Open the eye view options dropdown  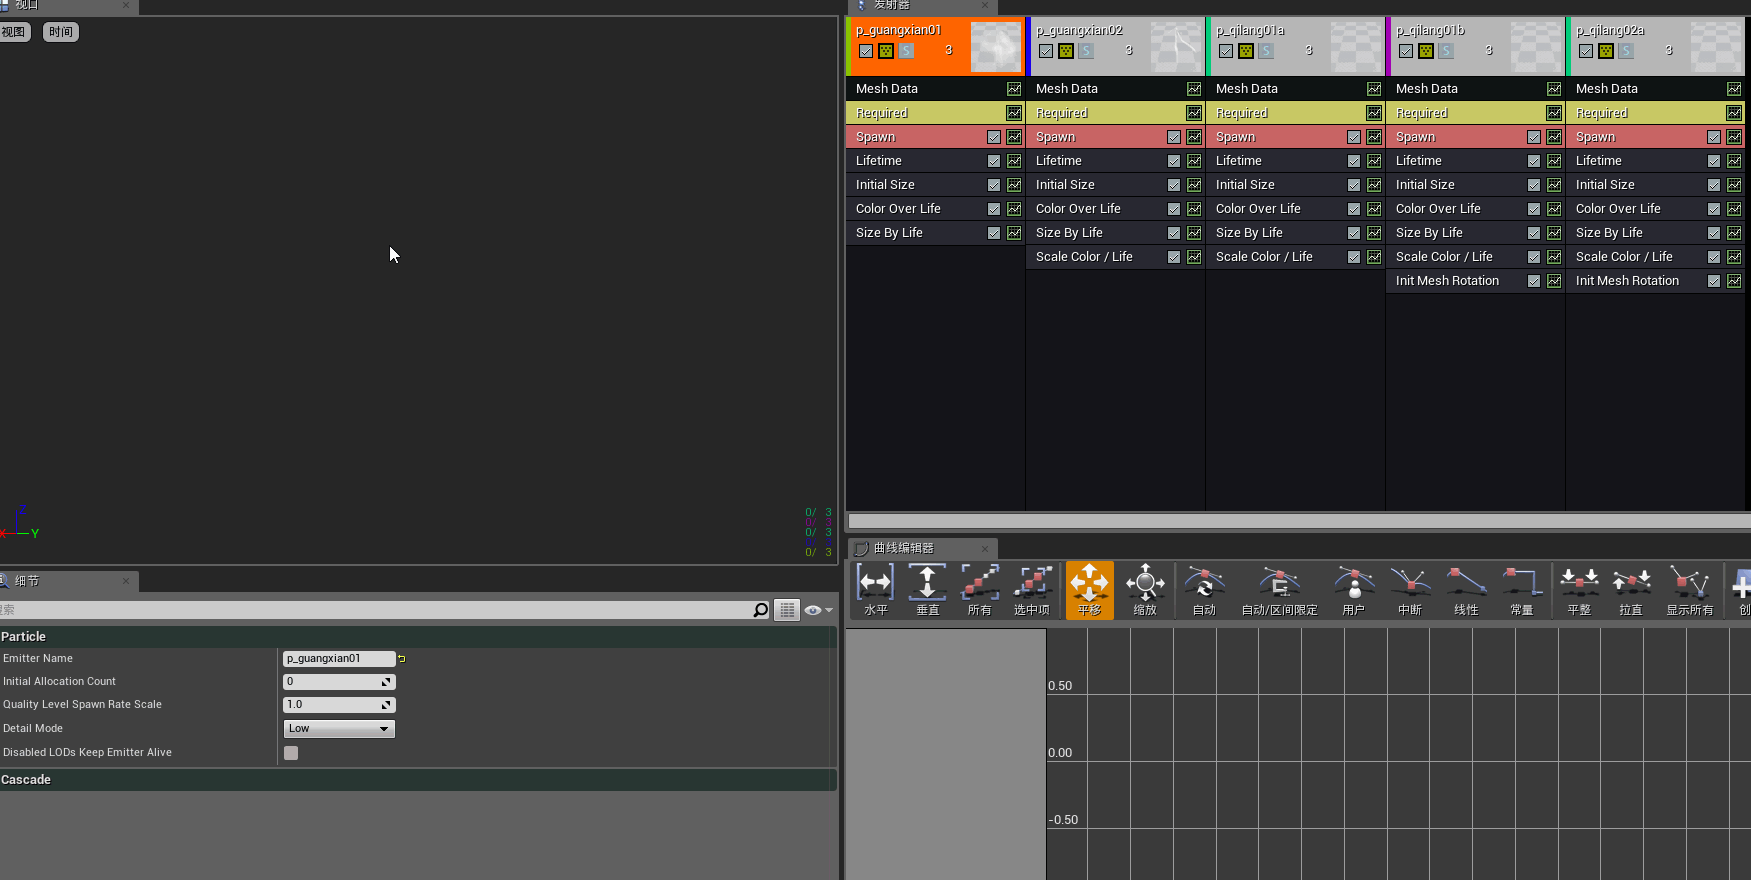(818, 610)
